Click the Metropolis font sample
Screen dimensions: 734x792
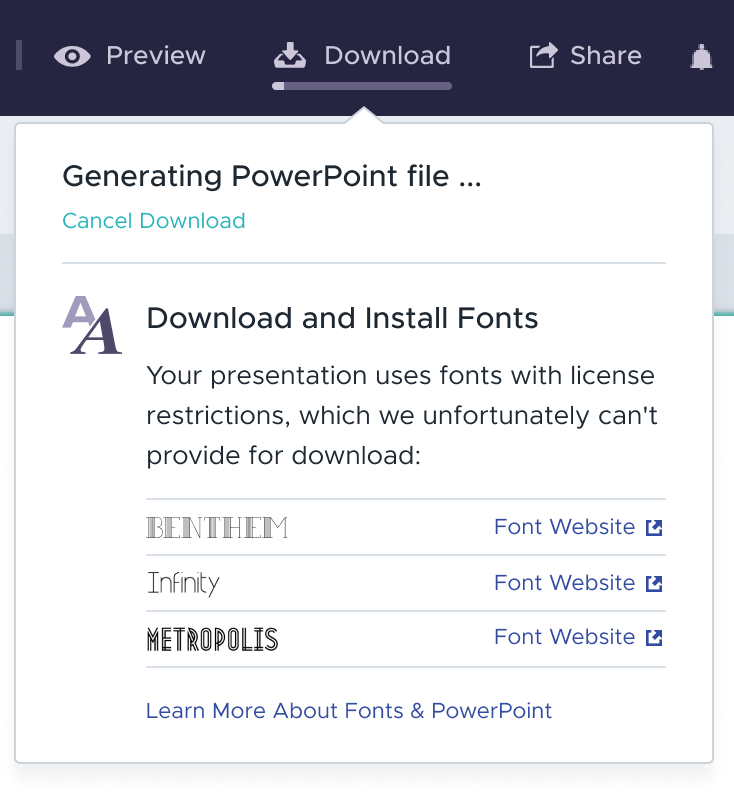212,639
